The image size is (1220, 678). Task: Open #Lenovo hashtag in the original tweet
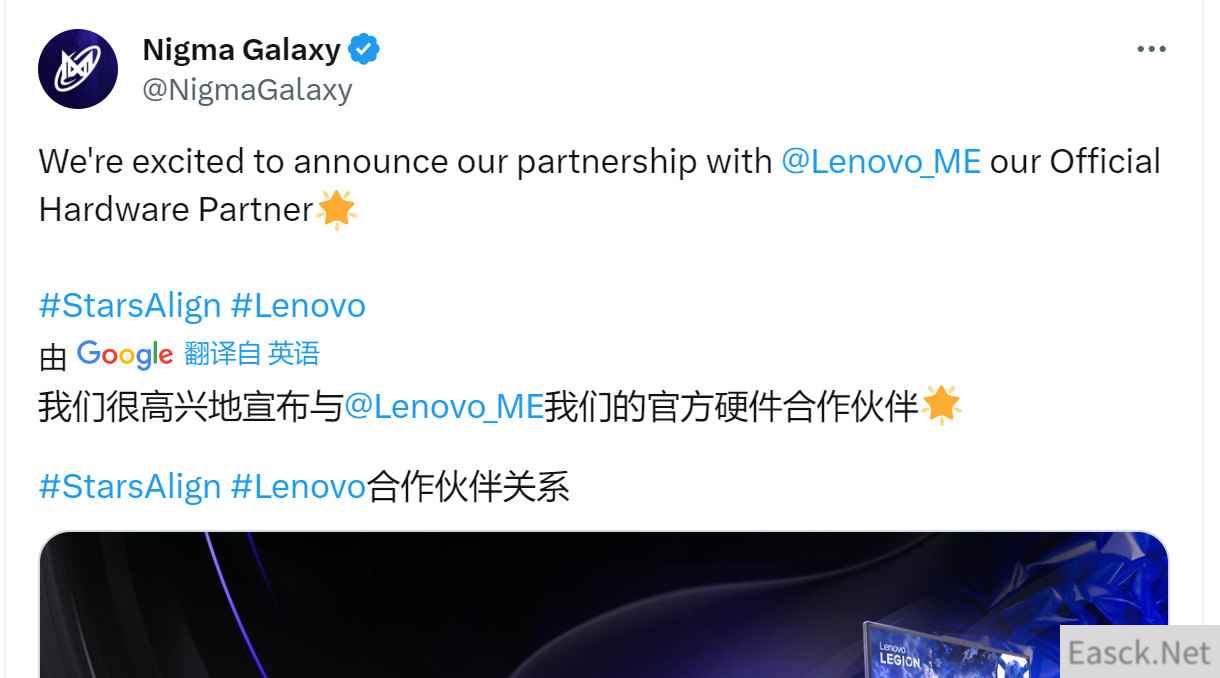coord(298,305)
